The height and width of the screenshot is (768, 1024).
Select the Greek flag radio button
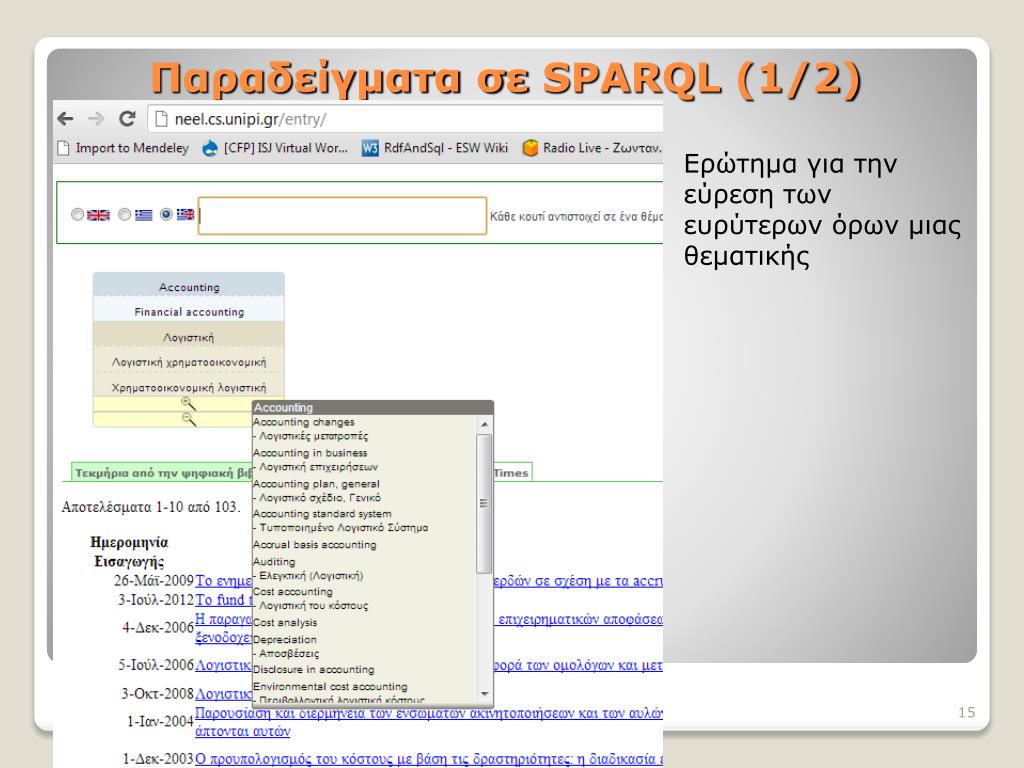124,214
